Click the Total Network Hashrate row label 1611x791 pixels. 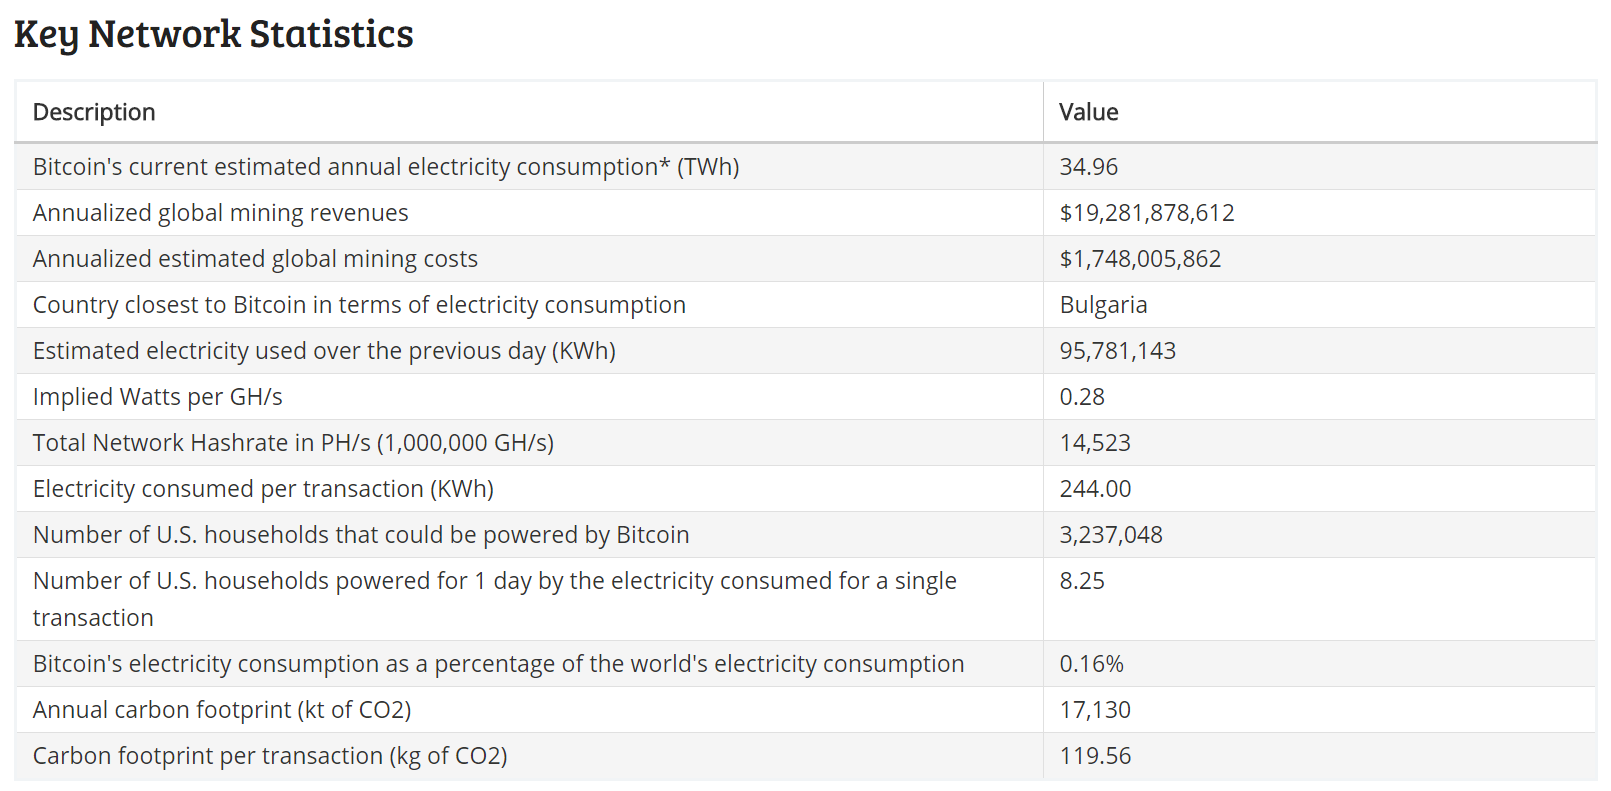click(x=293, y=443)
